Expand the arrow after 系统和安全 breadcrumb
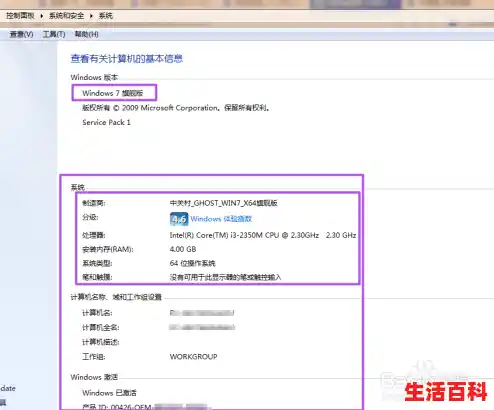 click(91, 16)
